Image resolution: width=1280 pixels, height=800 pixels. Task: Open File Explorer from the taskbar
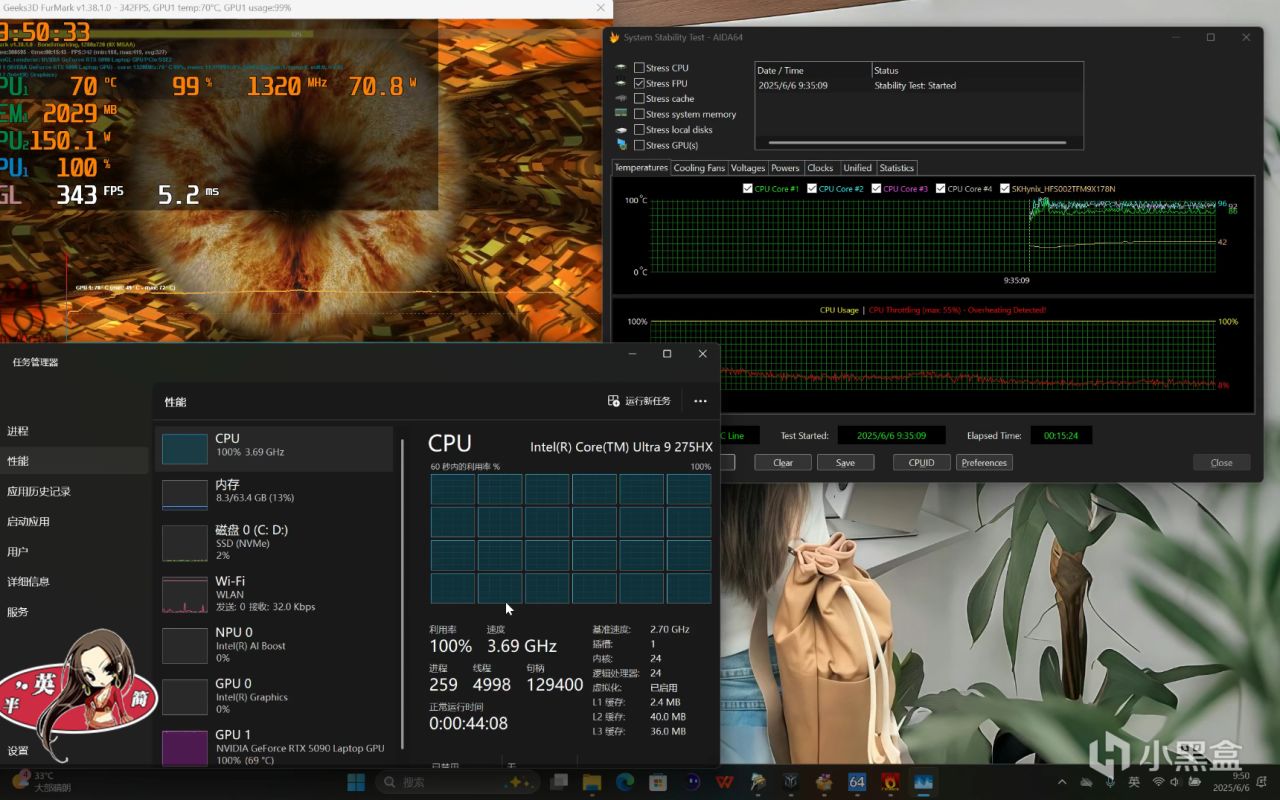pos(591,782)
